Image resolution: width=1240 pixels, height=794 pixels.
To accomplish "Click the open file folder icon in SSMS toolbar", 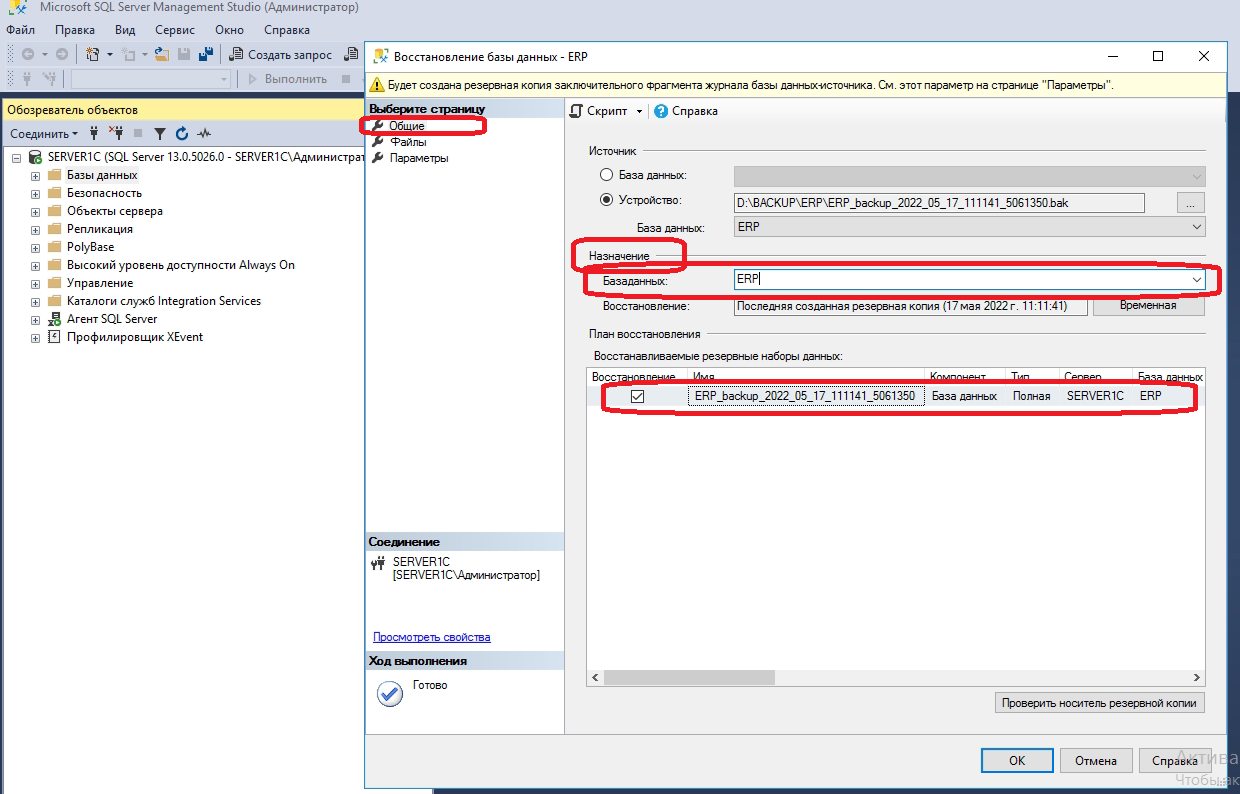I will pos(161,54).
